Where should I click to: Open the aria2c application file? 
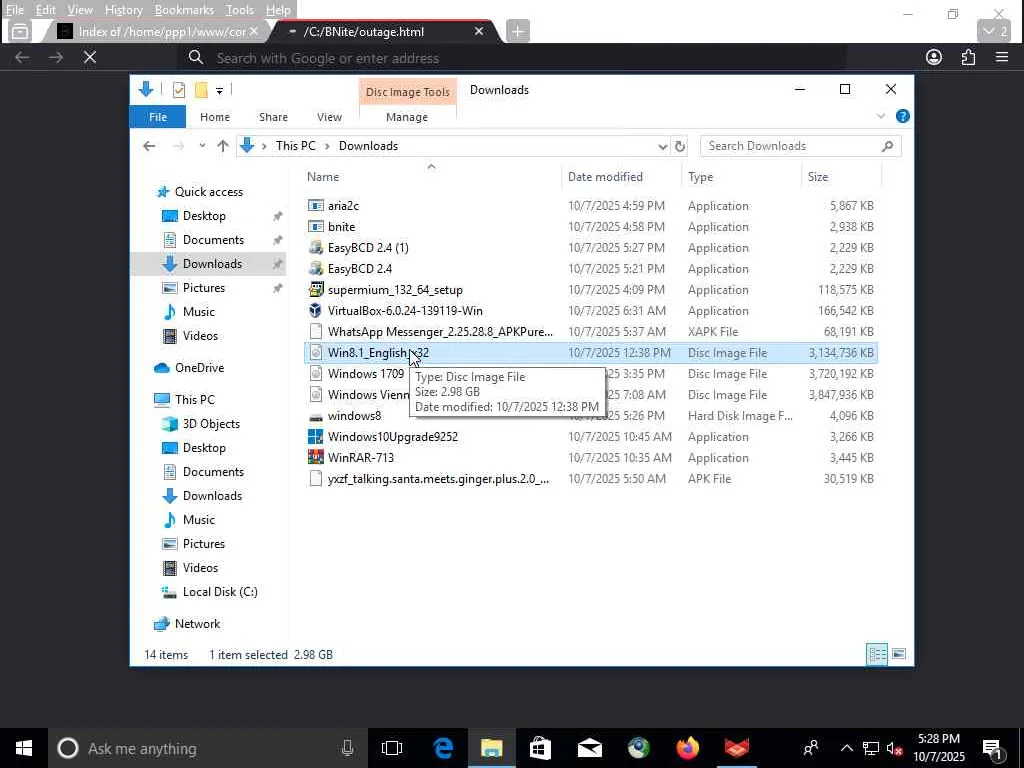click(343, 206)
